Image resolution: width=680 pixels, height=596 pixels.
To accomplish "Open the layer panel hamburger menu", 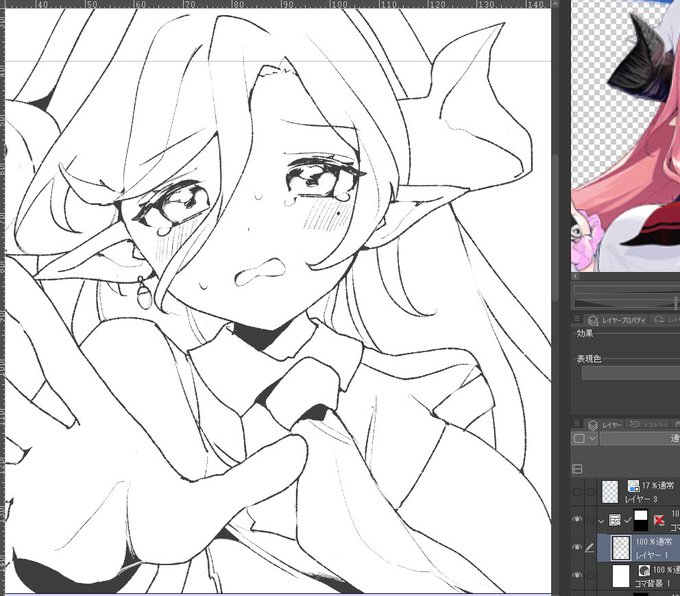I will point(576,423).
